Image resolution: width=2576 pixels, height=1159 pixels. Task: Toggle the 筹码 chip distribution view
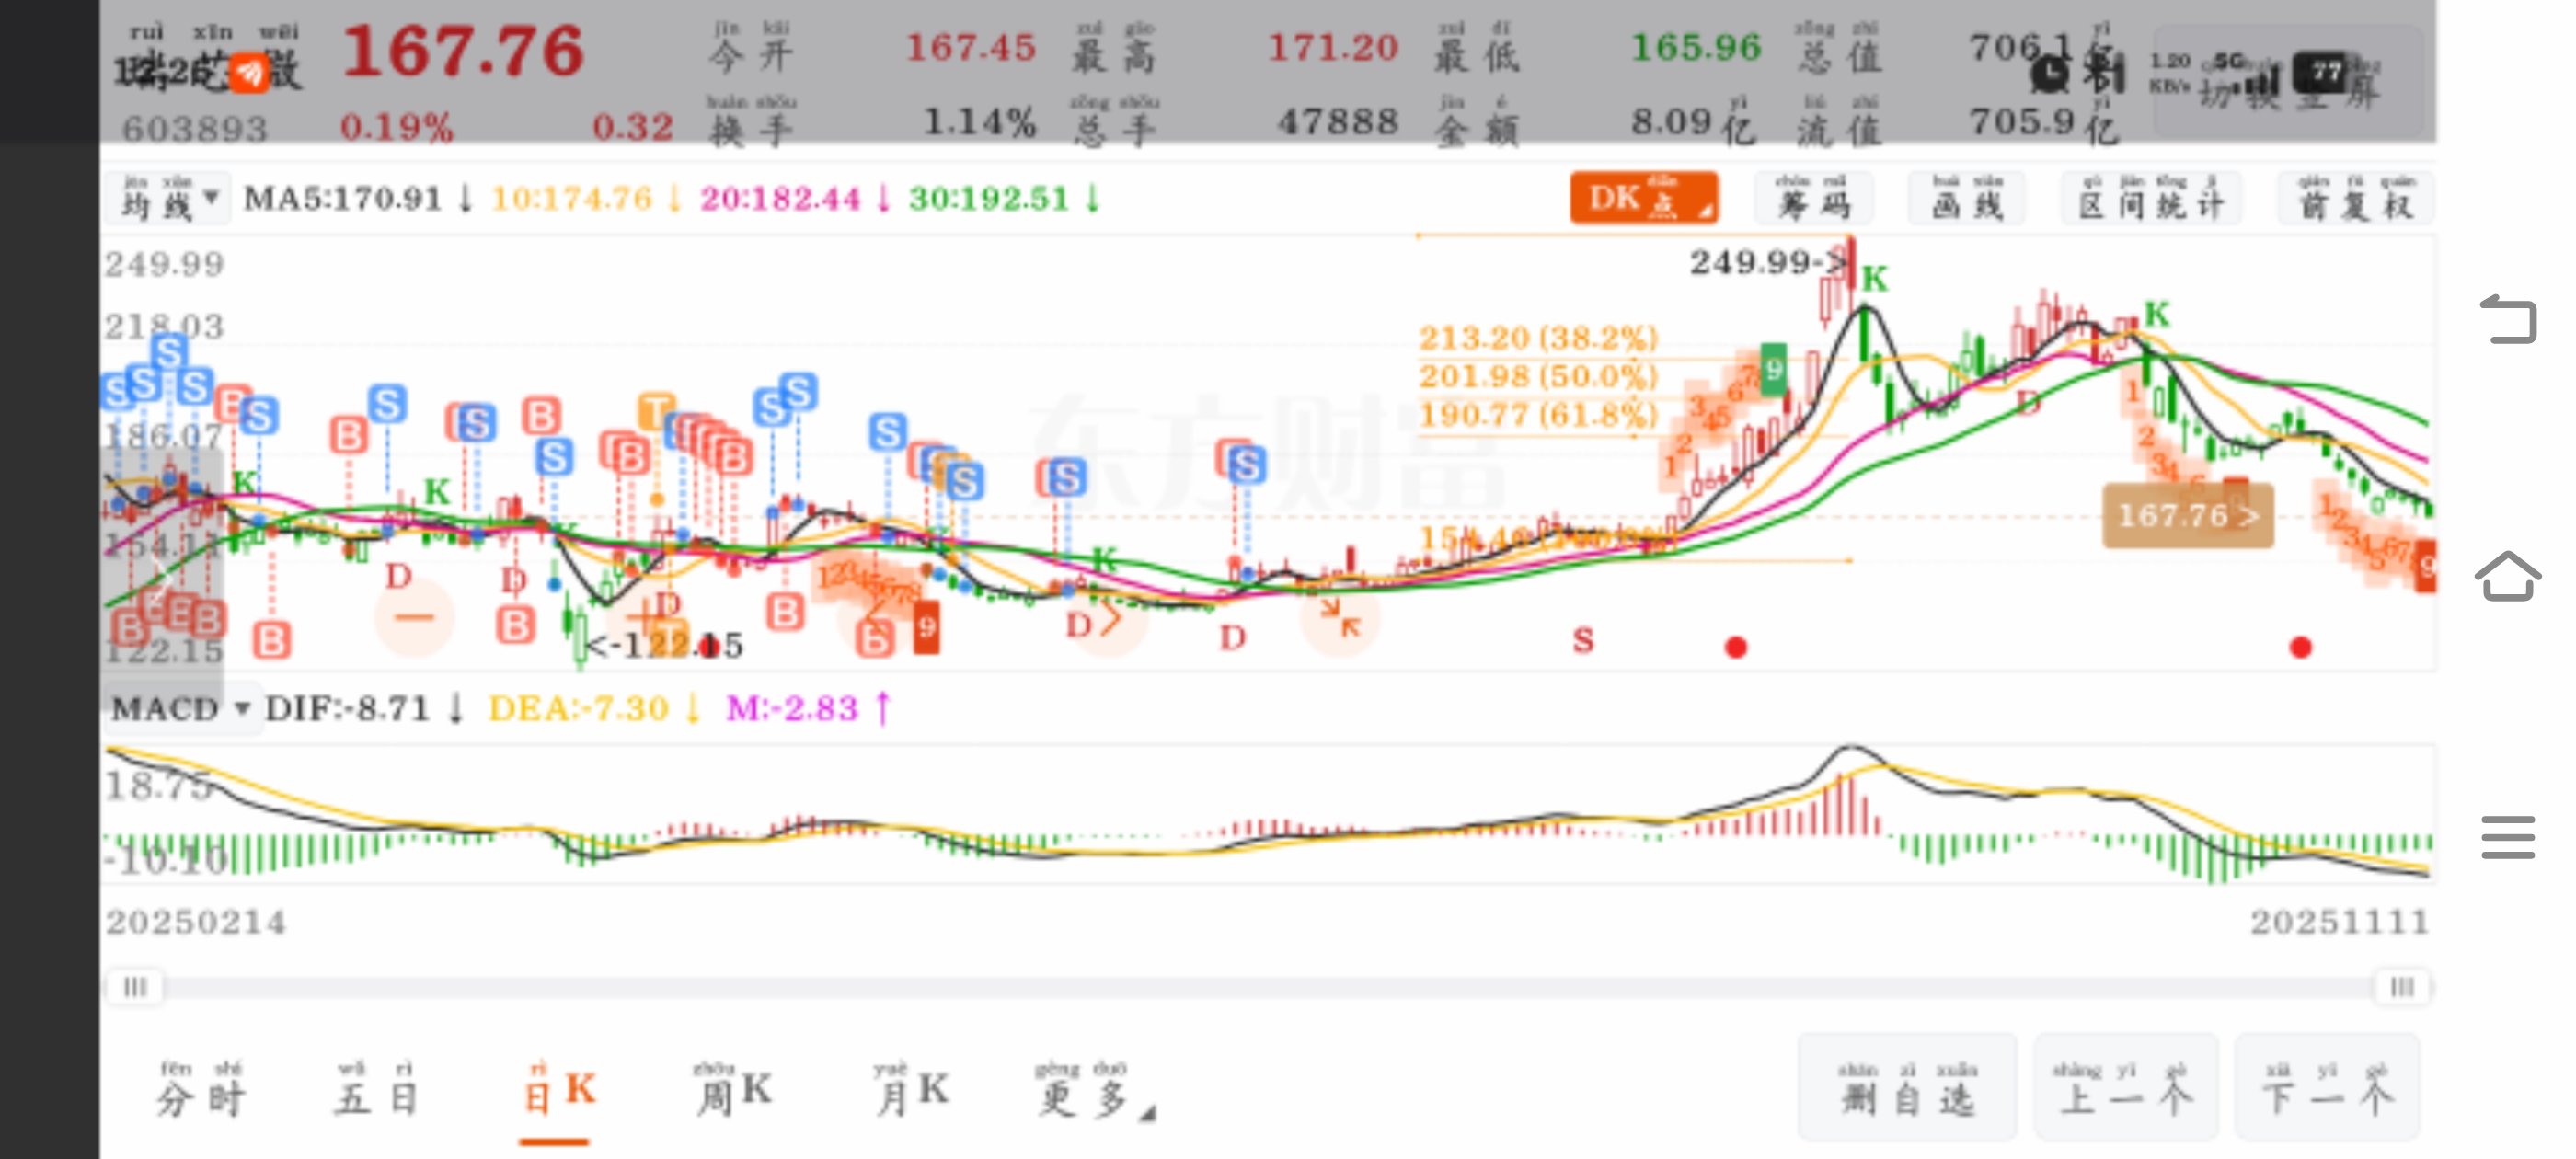click(1813, 198)
